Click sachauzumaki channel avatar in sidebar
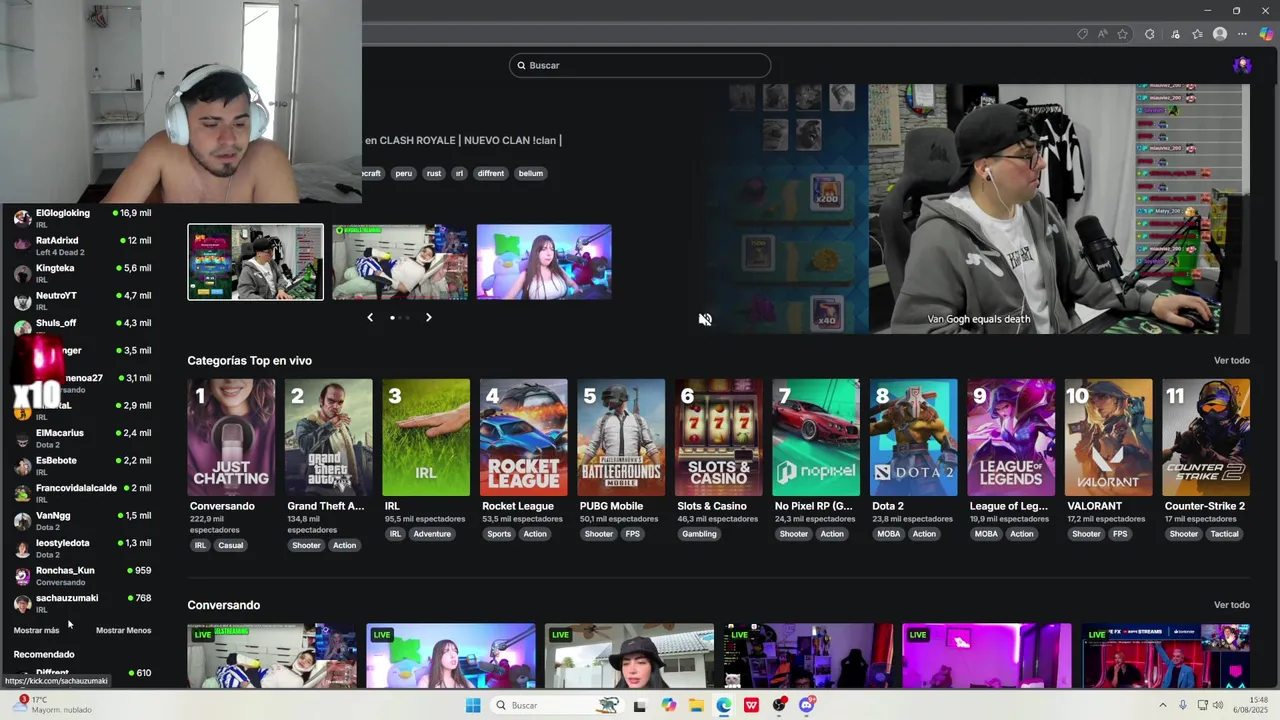Viewport: 1280px width, 720px height. (22, 603)
